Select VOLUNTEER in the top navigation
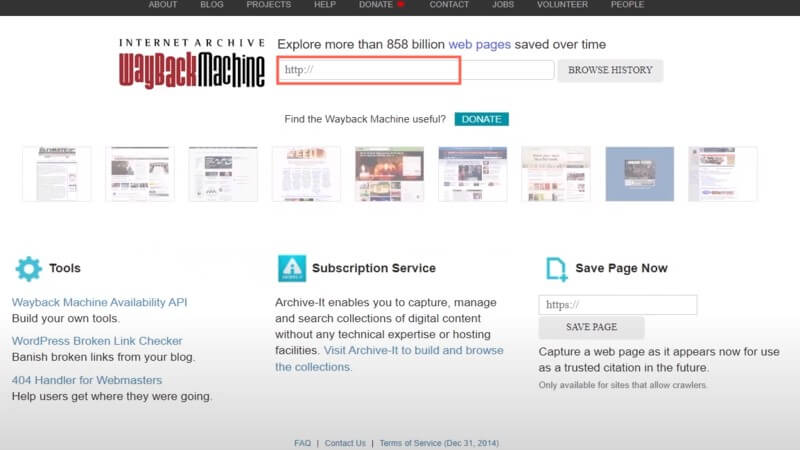Viewport: 800px width, 450px height. pyautogui.click(x=562, y=5)
